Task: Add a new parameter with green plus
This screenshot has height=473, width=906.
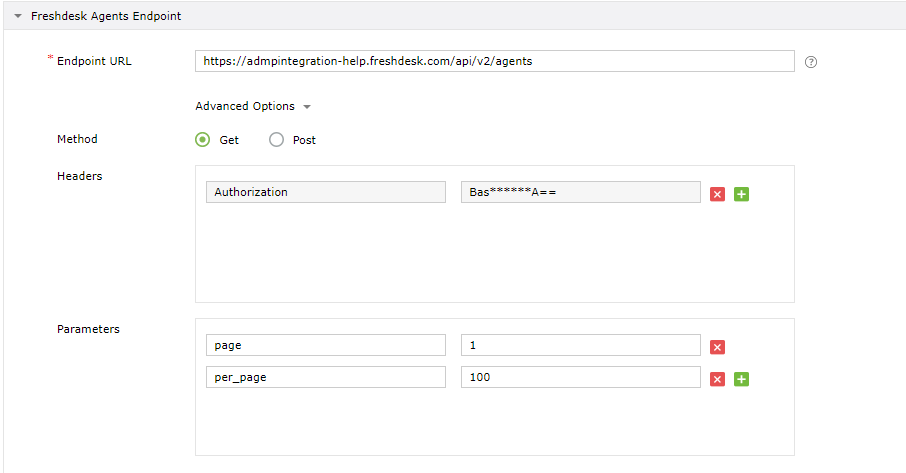Action: [x=741, y=379]
